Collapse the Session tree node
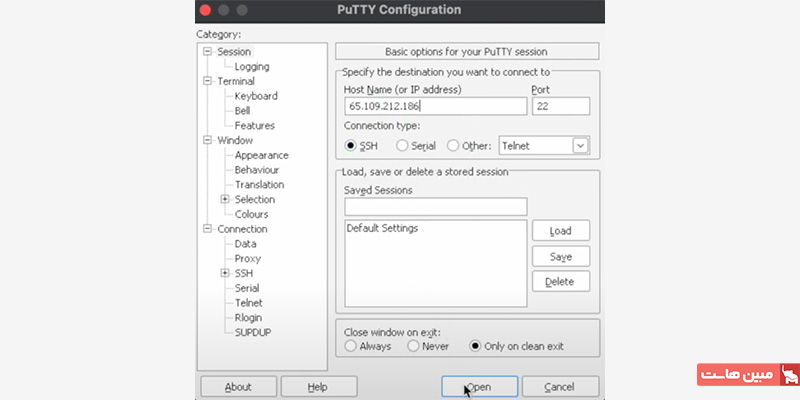This screenshot has width=800, height=400. (207, 52)
